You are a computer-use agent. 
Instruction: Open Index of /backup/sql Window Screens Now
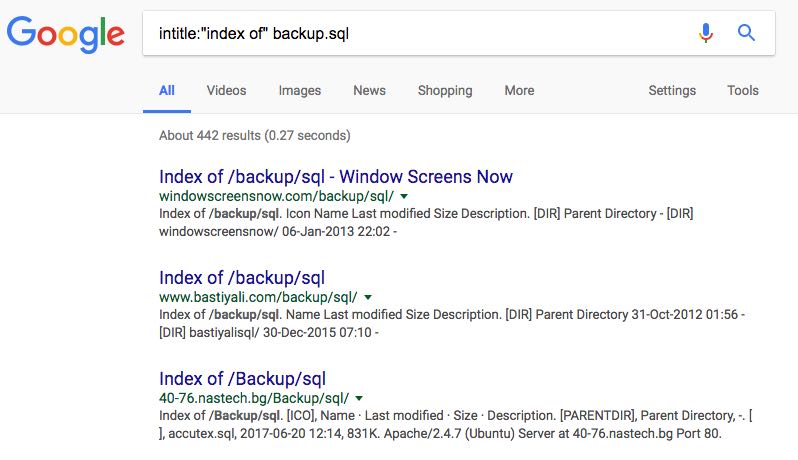[336, 177]
